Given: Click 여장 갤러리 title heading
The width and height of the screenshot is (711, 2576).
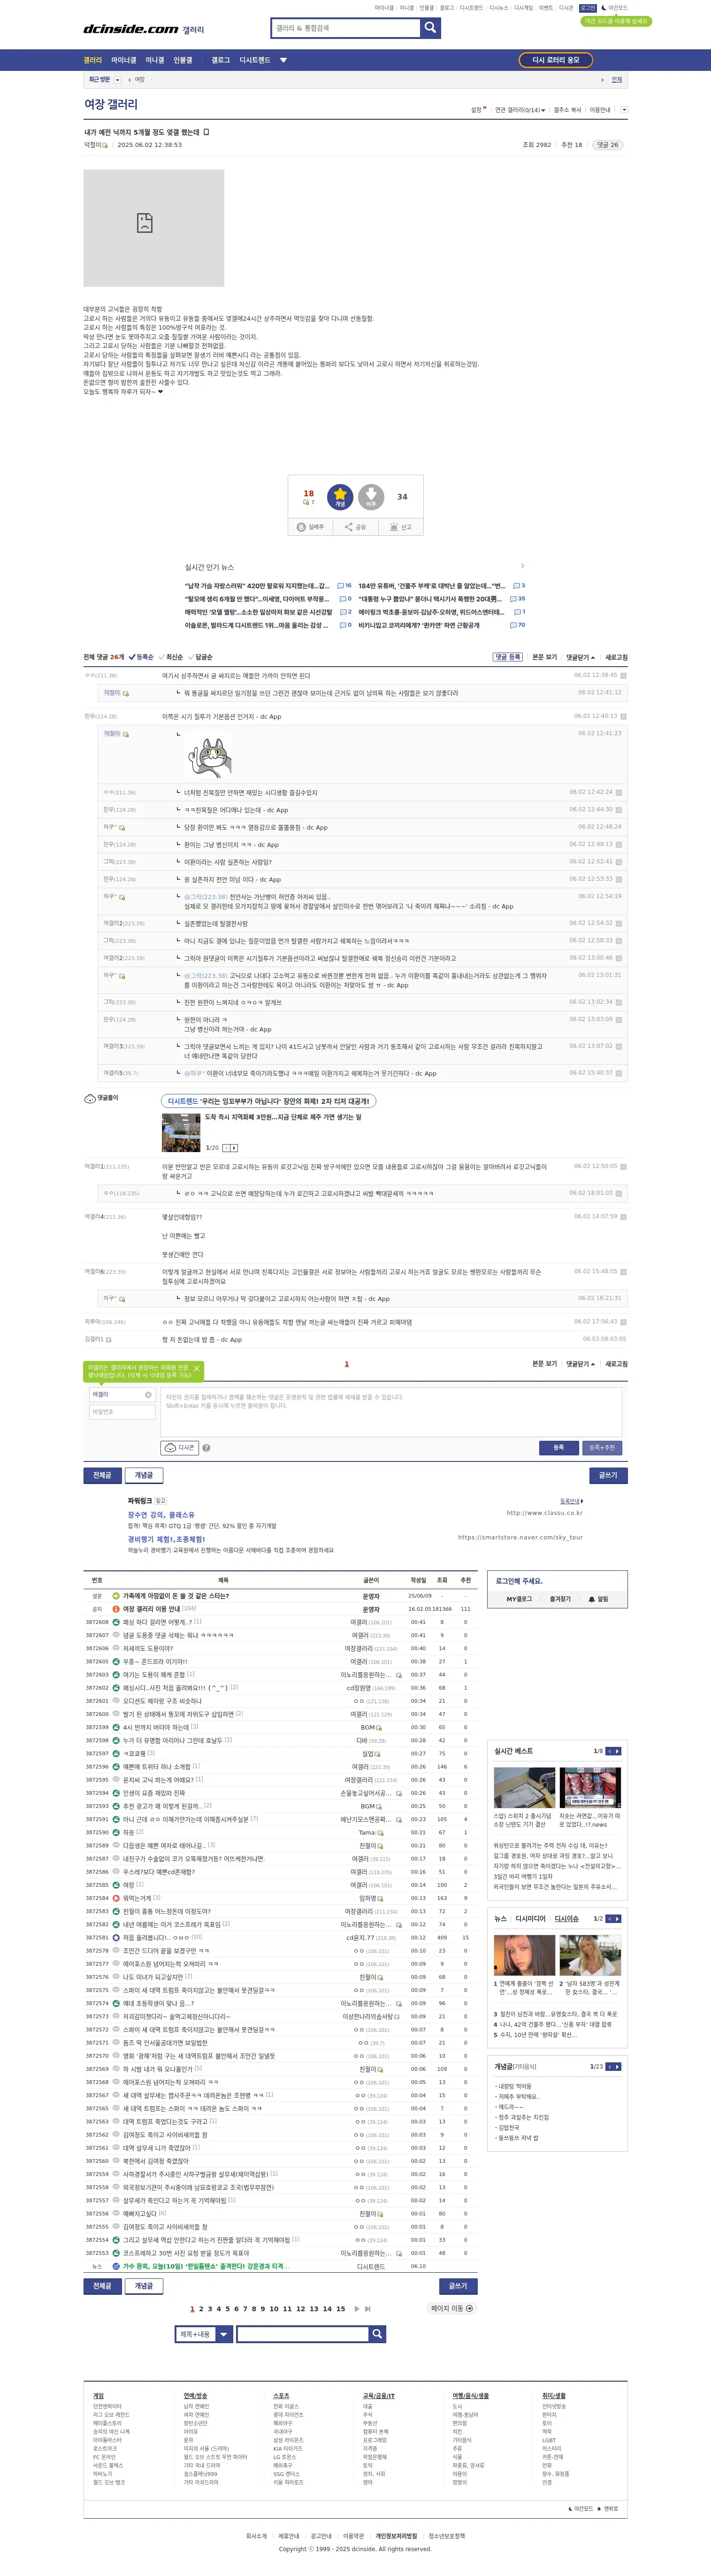Looking at the screenshot, I should click(111, 104).
